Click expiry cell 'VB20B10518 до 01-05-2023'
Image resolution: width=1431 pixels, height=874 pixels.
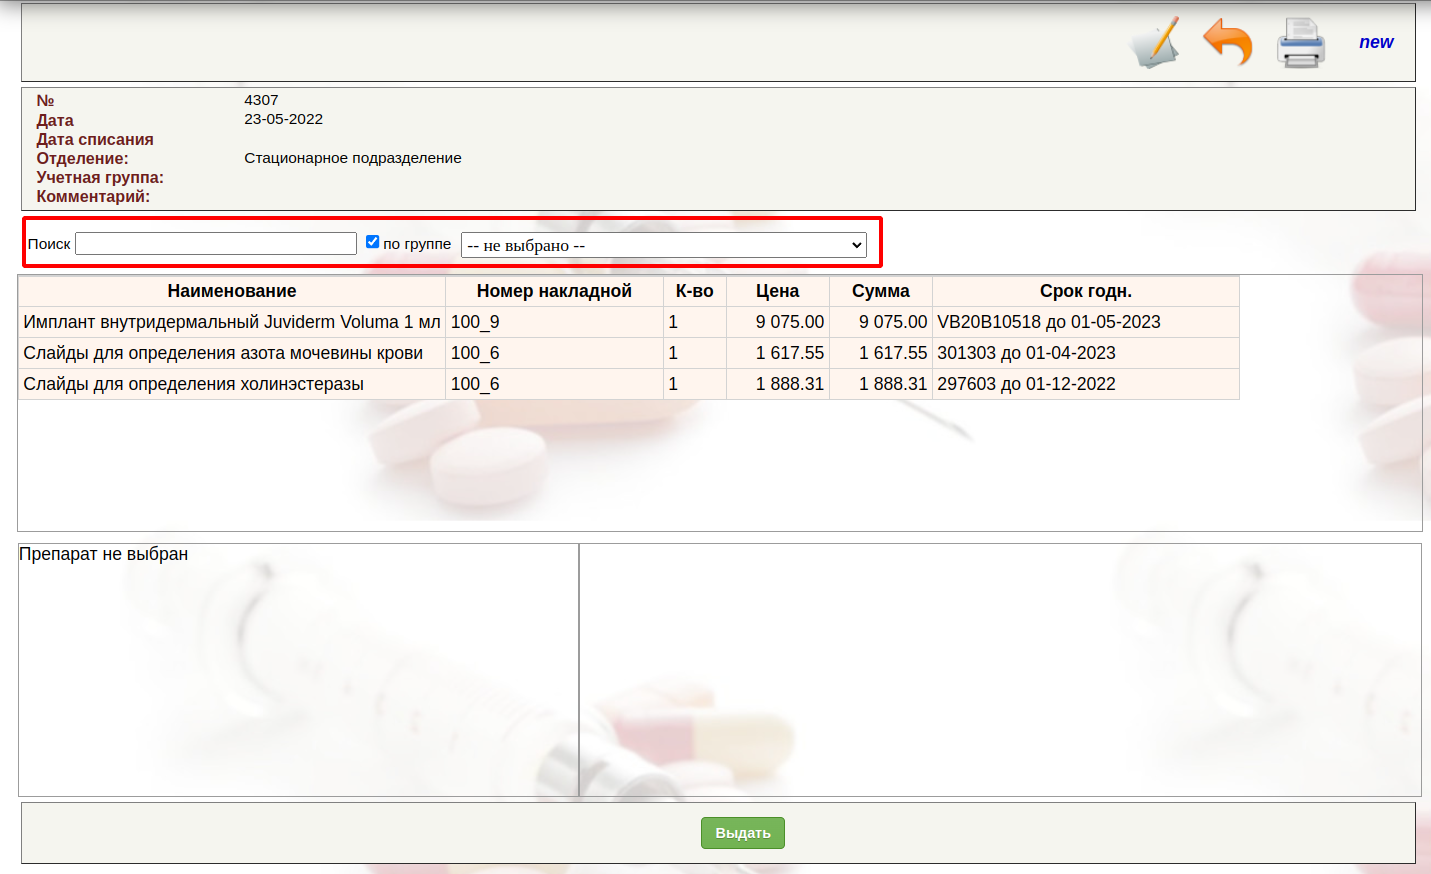click(1048, 322)
